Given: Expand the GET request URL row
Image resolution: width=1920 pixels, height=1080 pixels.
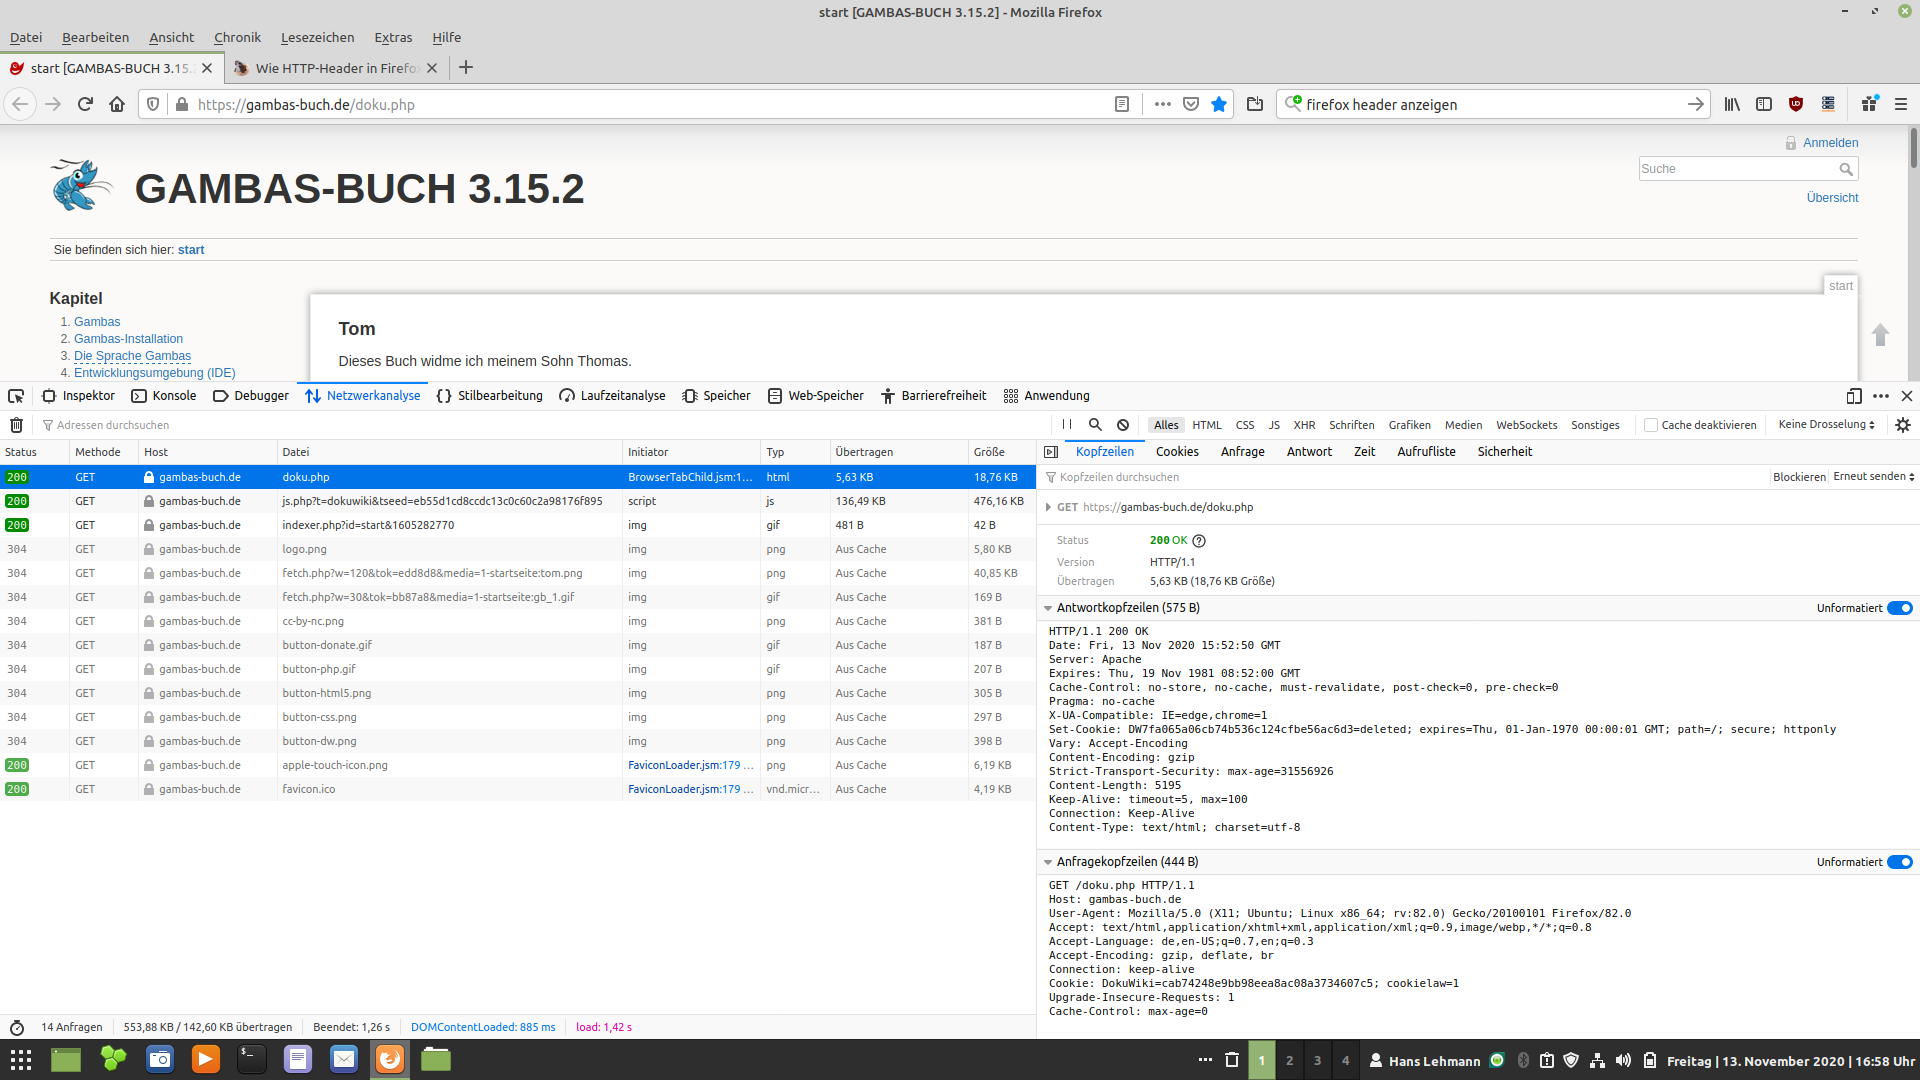Looking at the screenshot, I should click(1048, 507).
